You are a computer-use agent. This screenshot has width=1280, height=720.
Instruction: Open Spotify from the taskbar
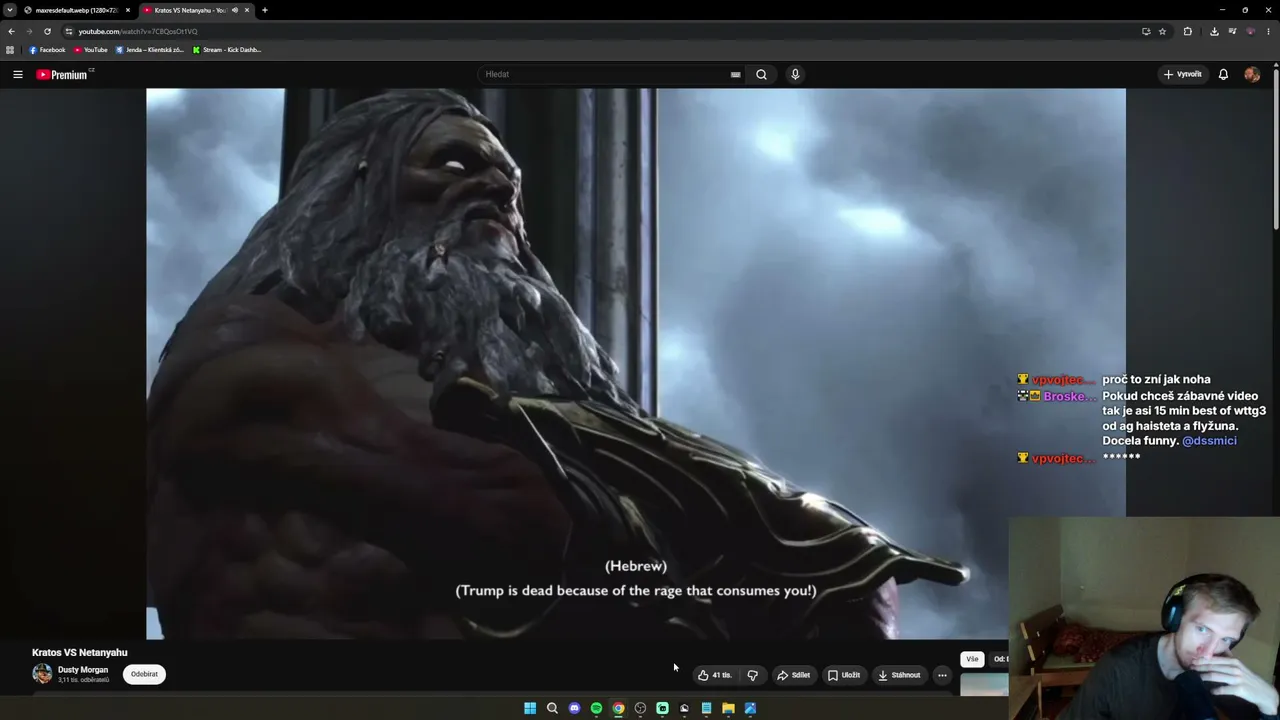click(x=596, y=708)
